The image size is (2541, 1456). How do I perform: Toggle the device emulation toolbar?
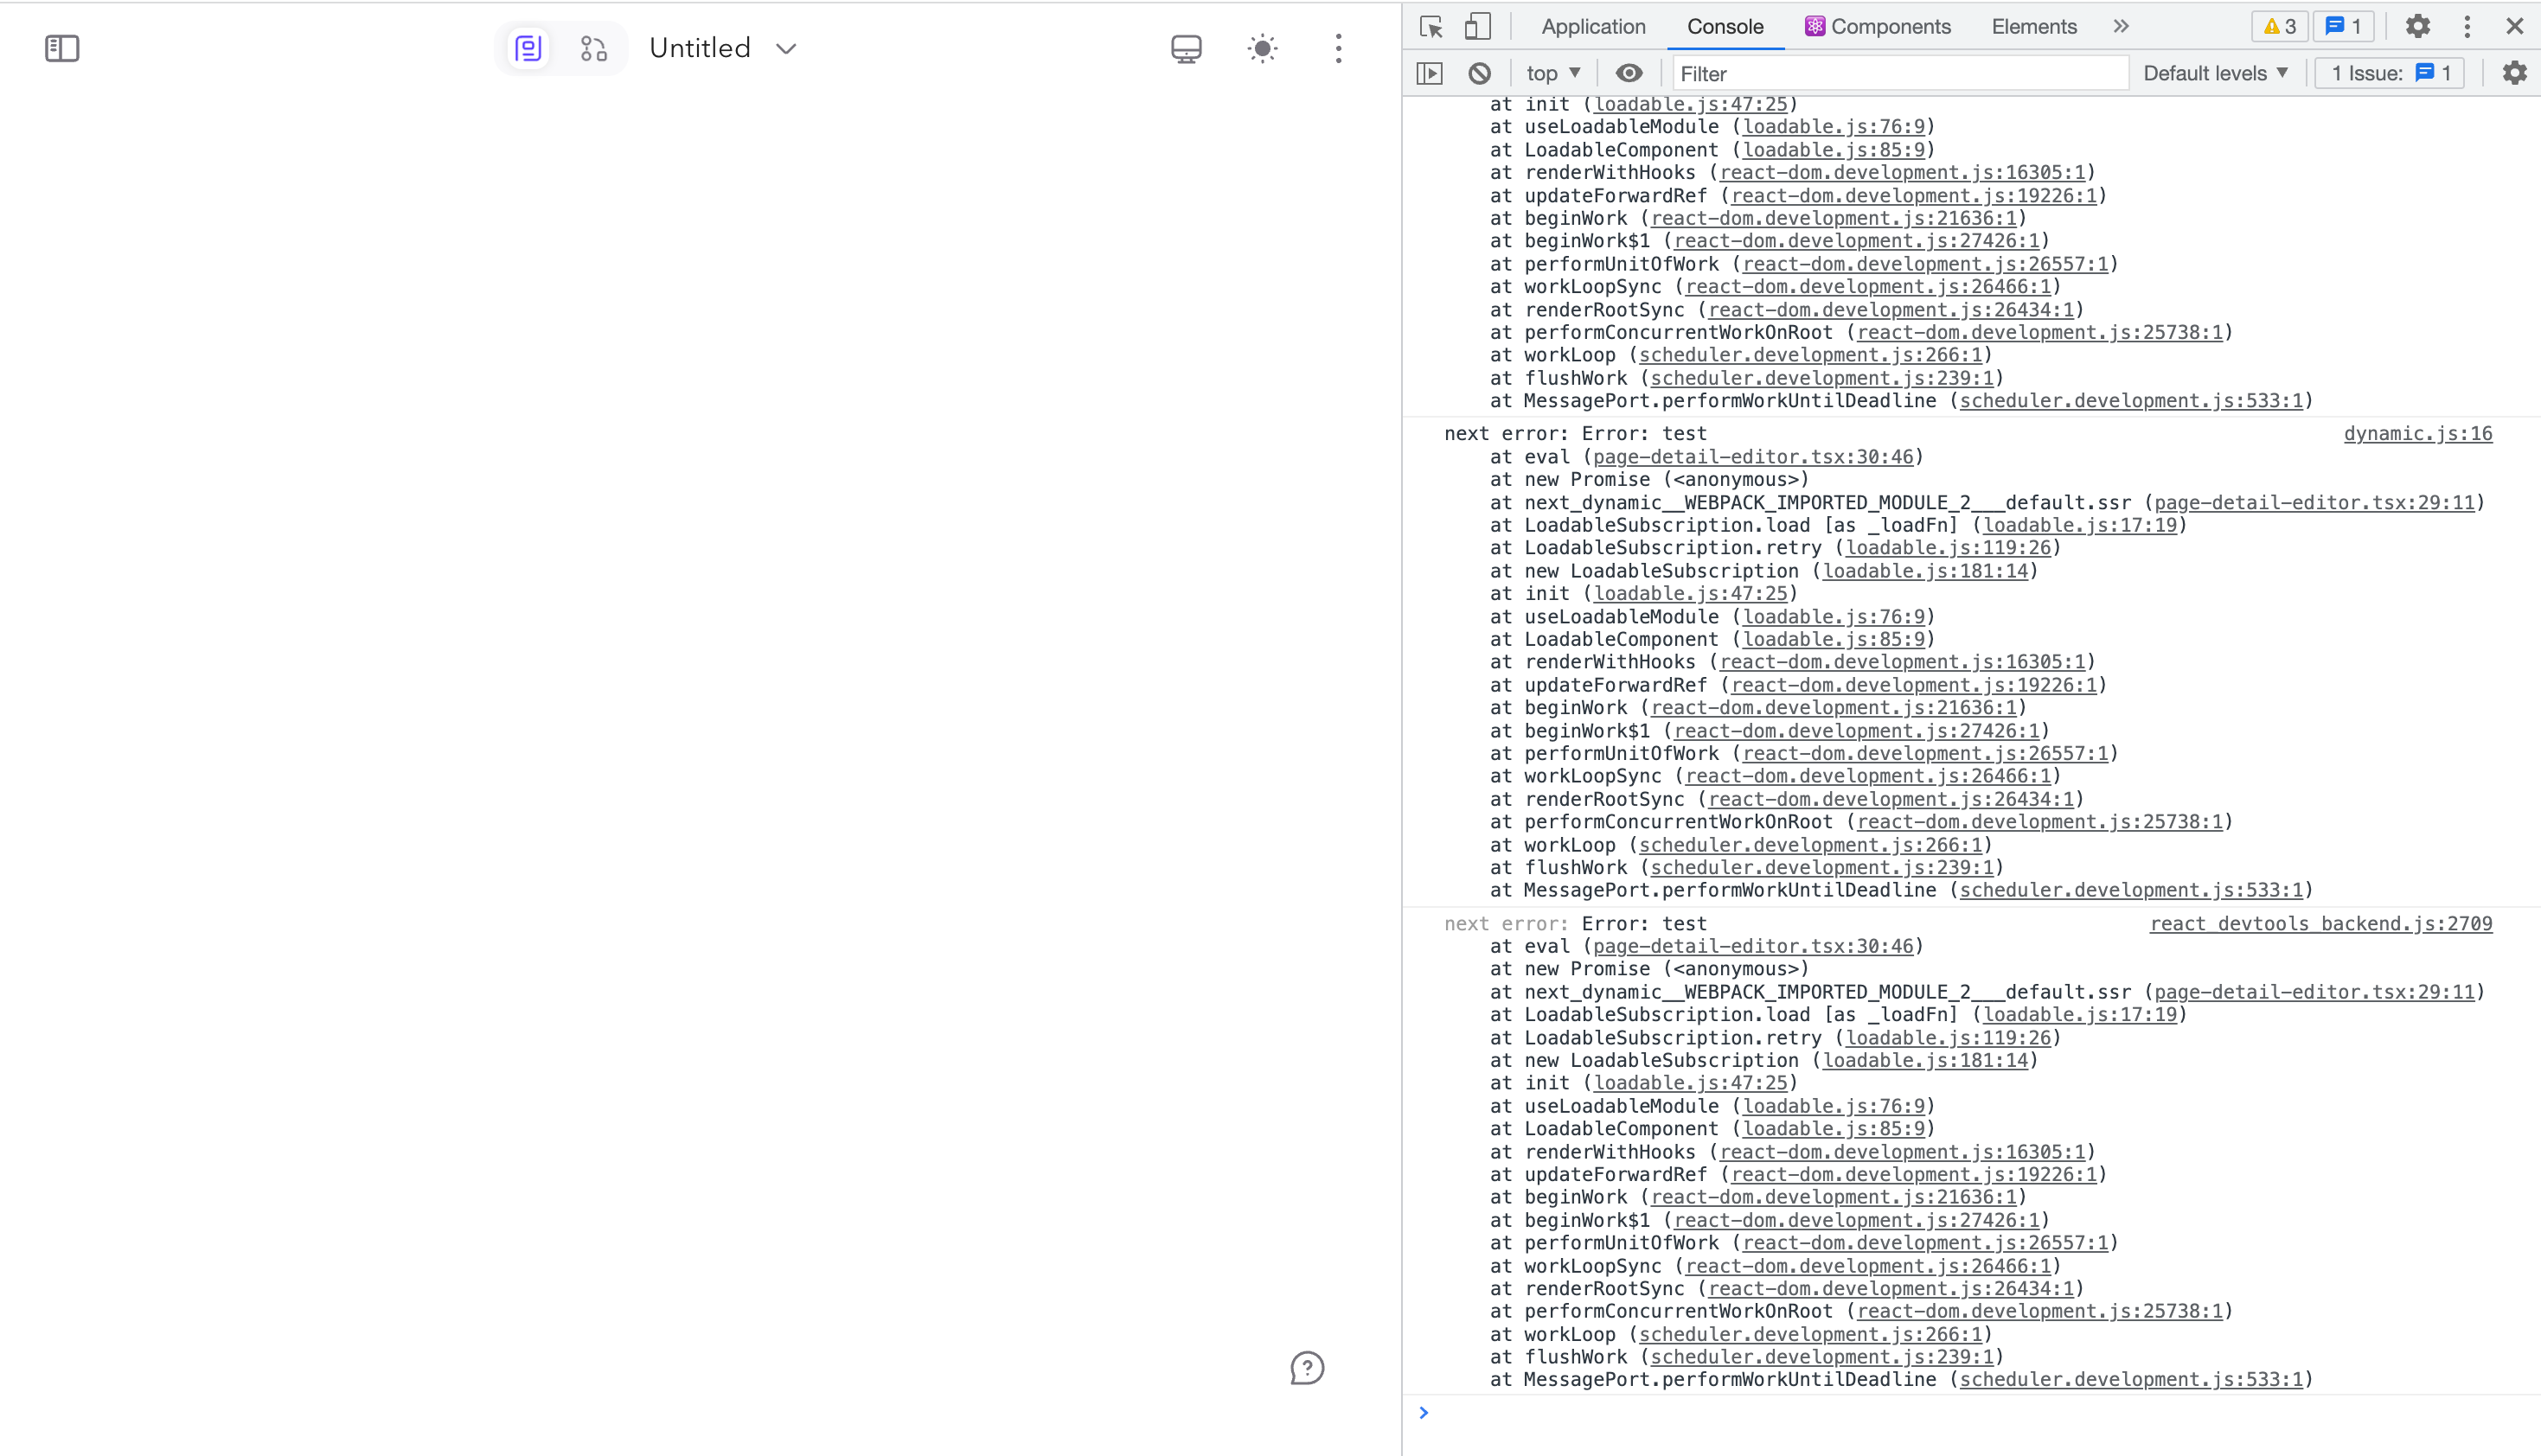[1477, 26]
